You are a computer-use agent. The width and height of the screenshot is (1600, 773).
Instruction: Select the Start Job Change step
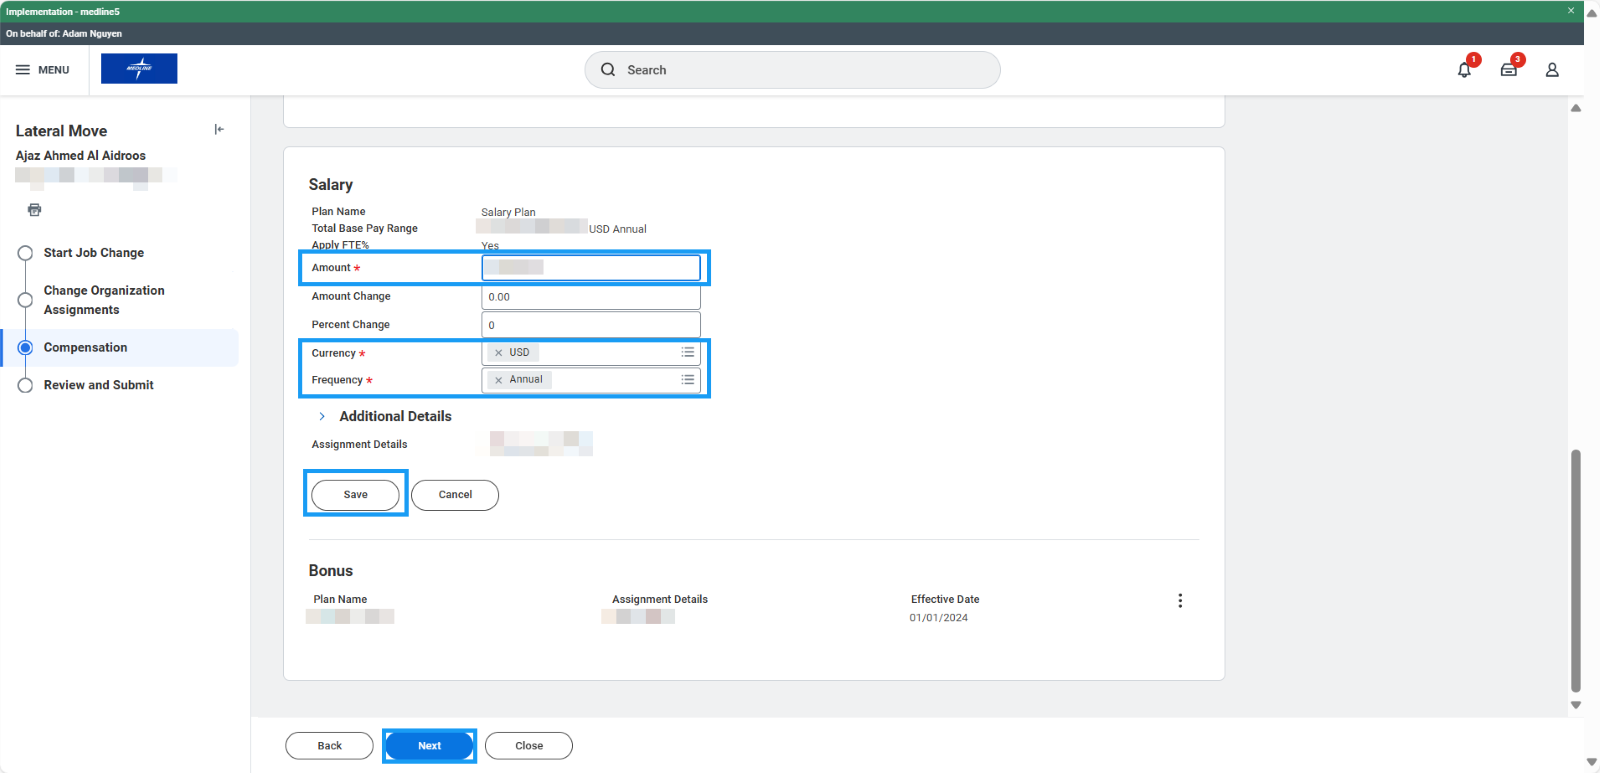click(x=93, y=253)
